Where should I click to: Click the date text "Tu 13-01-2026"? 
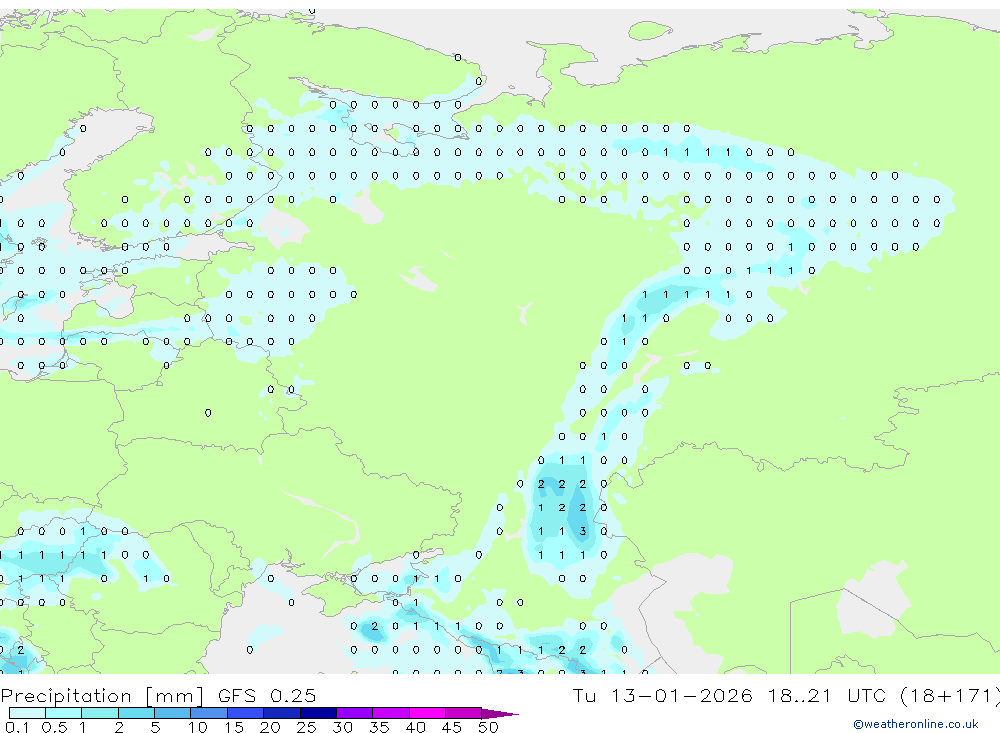[662, 695]
